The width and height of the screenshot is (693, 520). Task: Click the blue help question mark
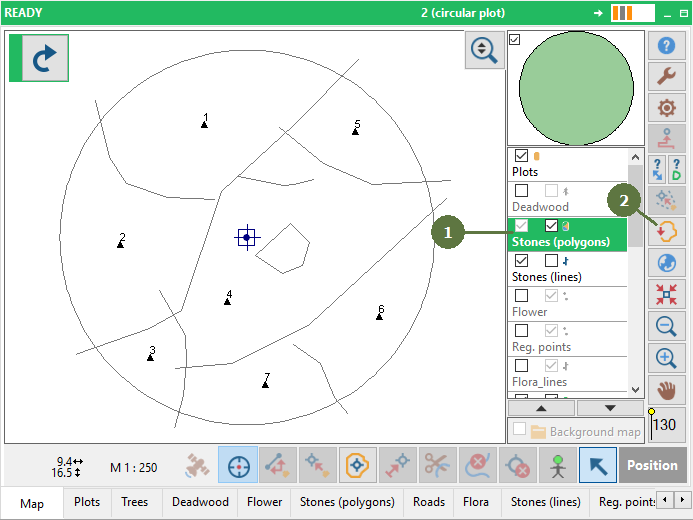tap(666, 46)
